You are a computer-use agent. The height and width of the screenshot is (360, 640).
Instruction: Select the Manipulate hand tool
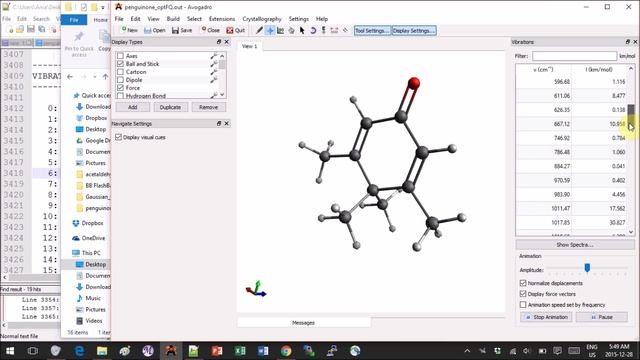291,30
